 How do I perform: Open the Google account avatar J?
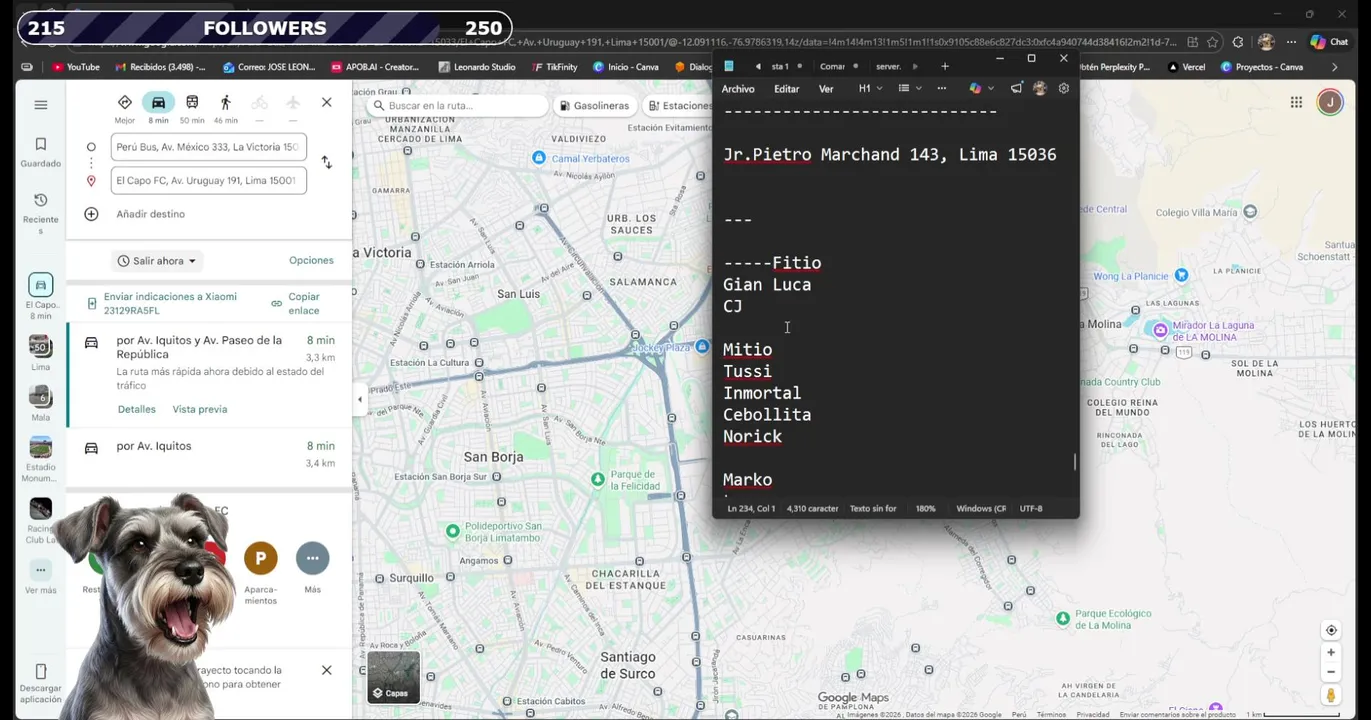click(x=1330, y=102)
